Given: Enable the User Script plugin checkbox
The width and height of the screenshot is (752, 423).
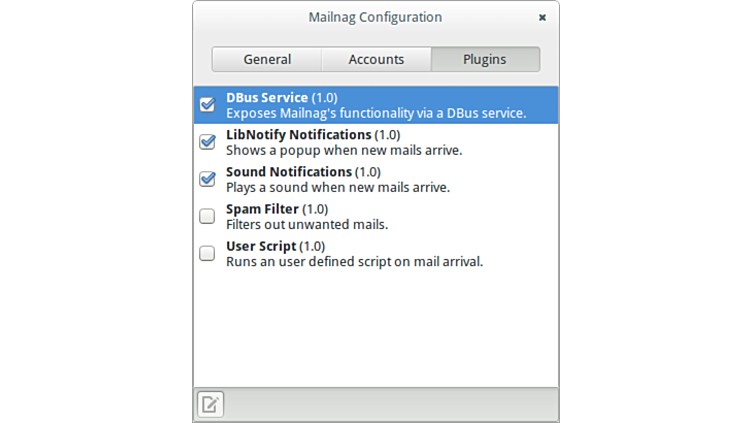Looking at the screenshot, I should (207, 253).
